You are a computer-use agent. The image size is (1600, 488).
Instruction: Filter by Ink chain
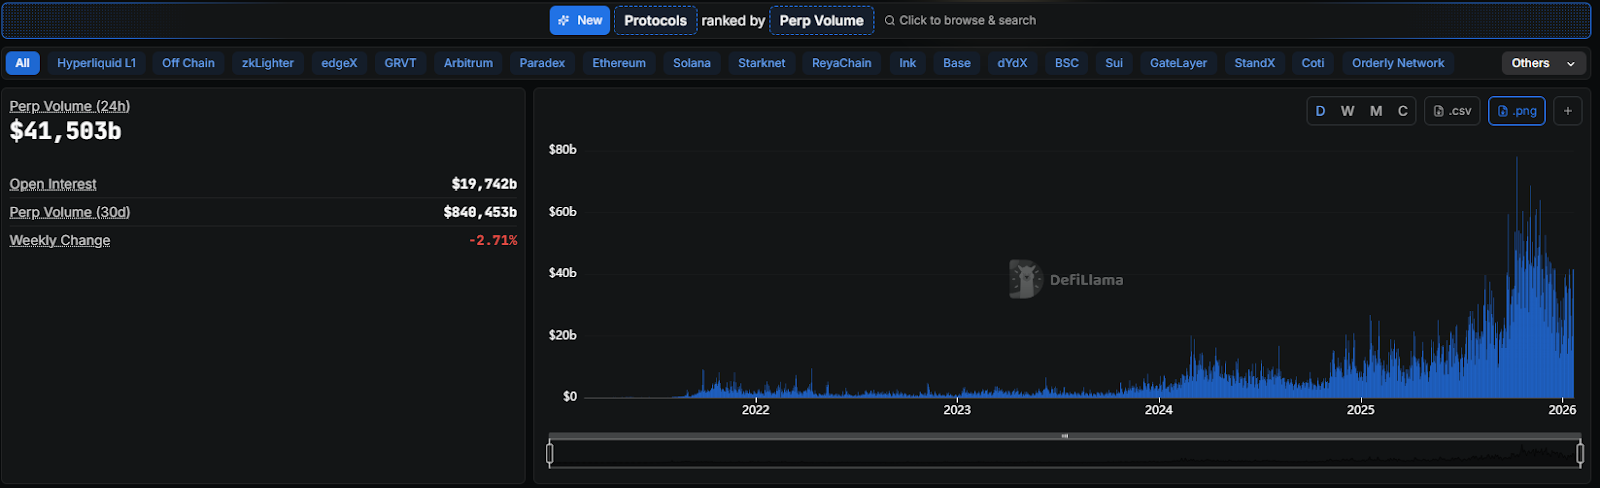coord(907,63)
